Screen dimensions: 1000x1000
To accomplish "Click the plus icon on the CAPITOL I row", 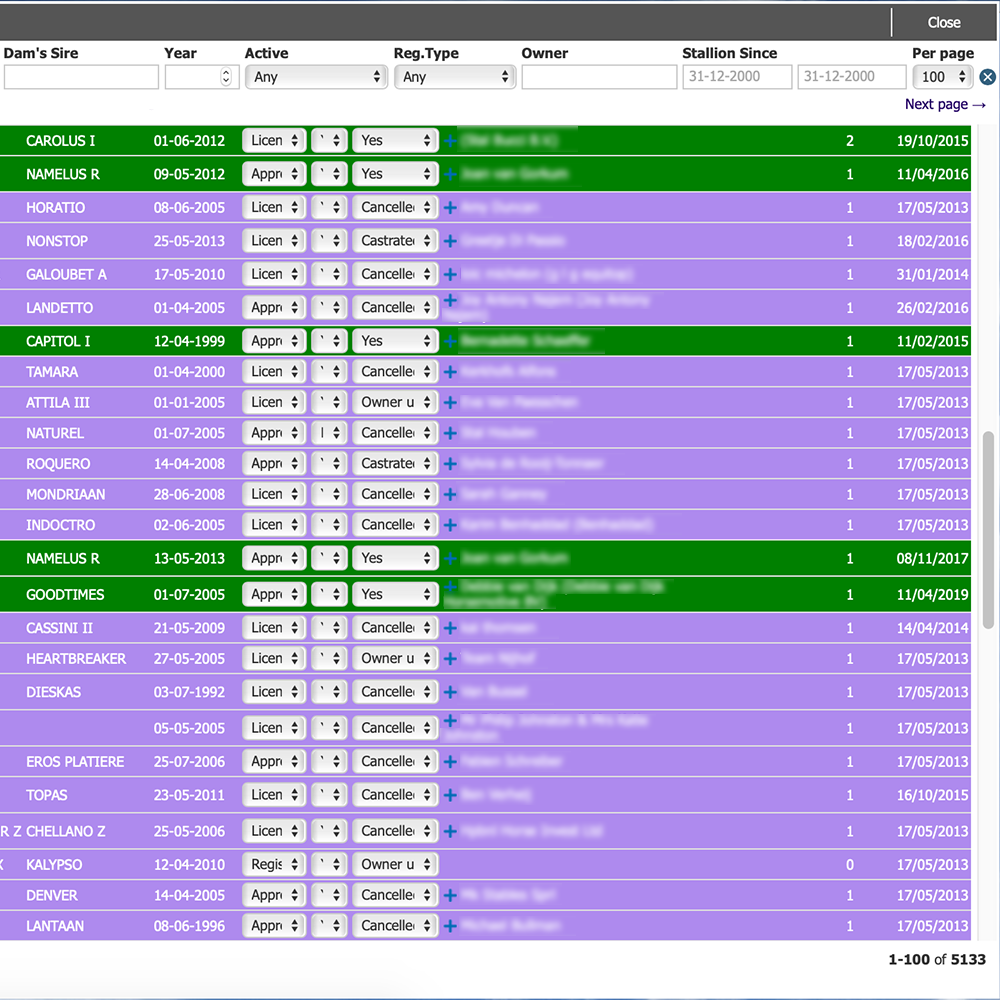I will [x=450, y=340].
